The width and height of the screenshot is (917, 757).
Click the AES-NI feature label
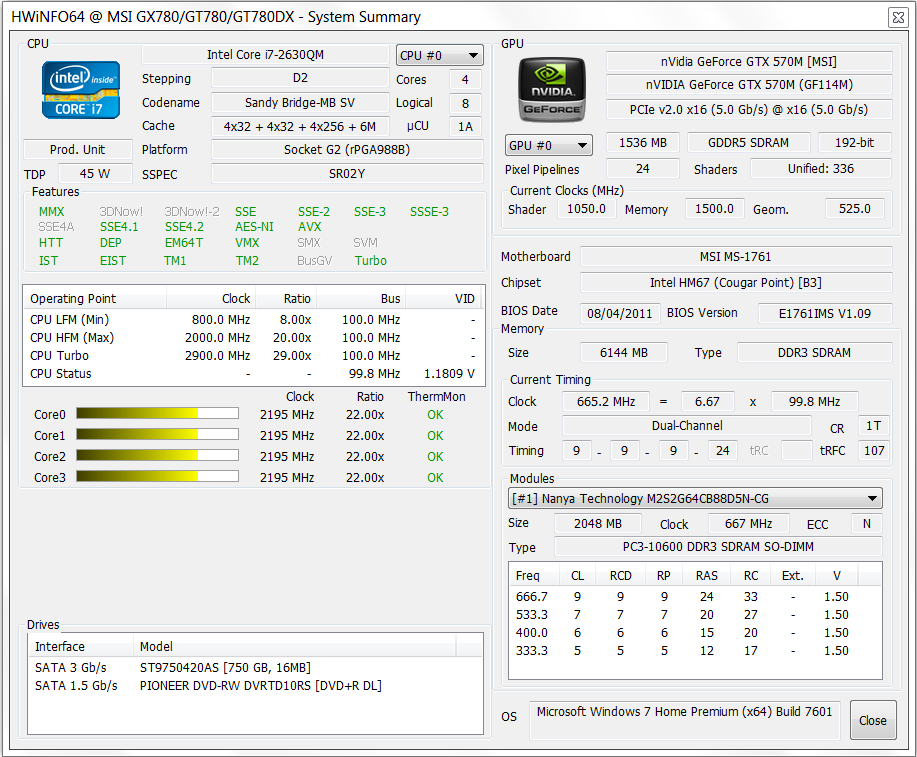point(254,226)
